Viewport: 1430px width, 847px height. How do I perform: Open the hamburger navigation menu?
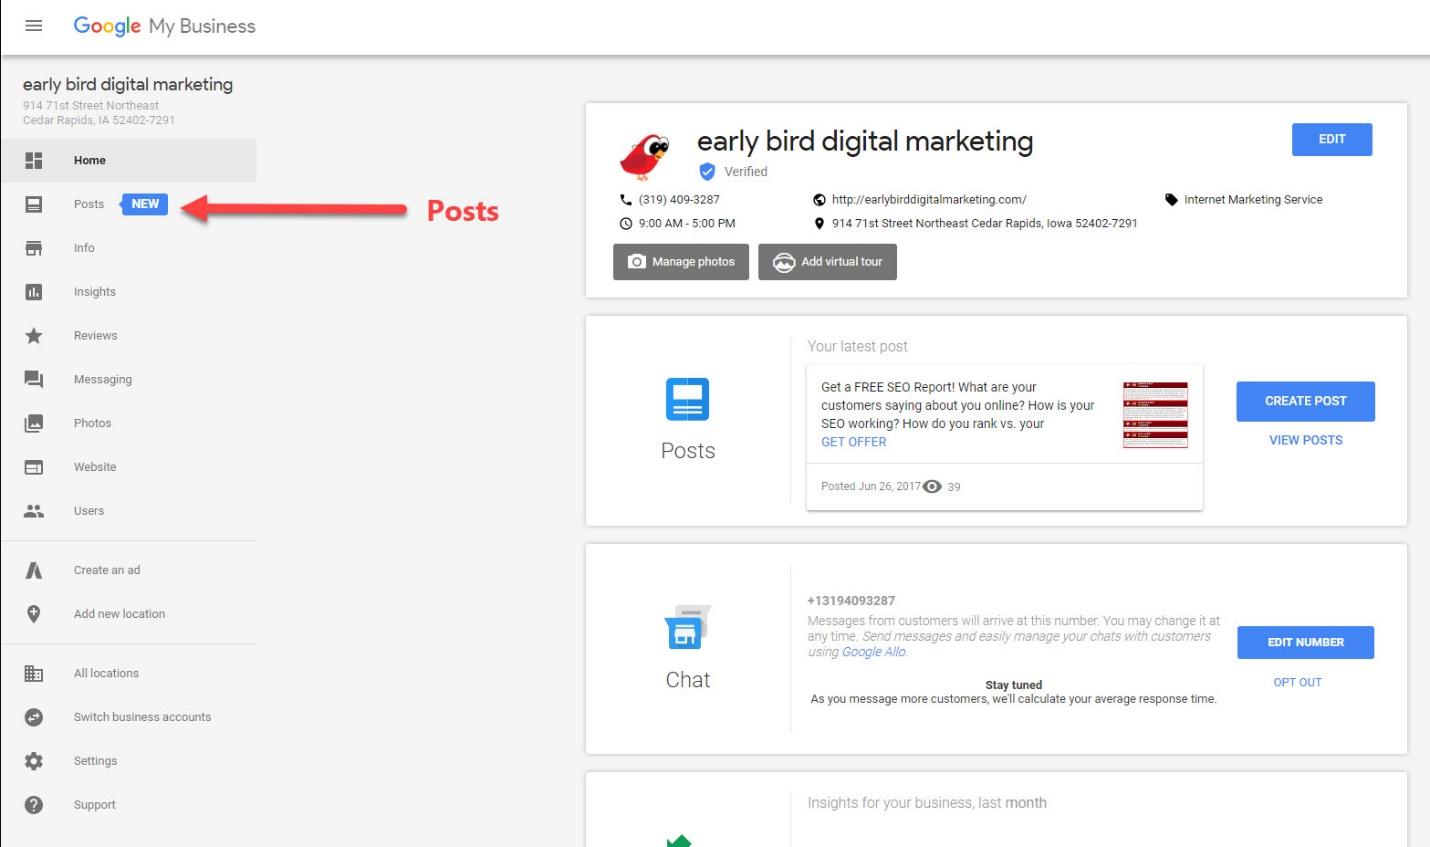(x=33, y=26)
